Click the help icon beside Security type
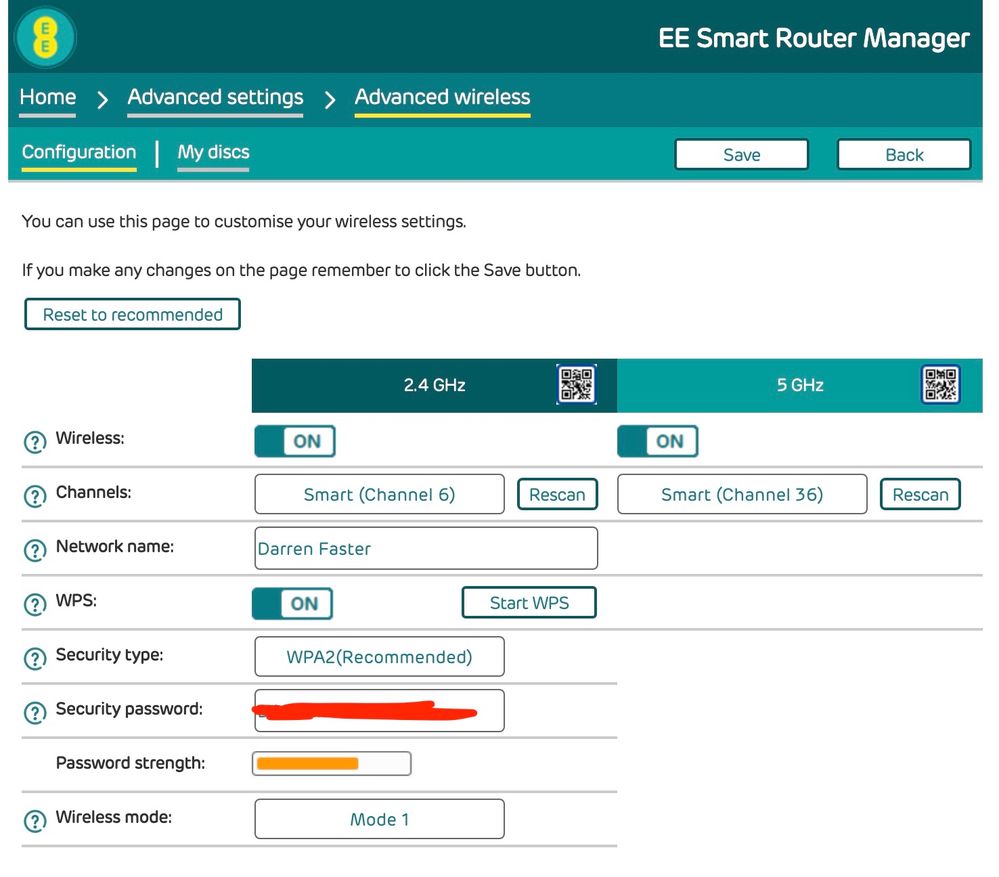Screen dimensions: 999x877 pos(35,658)
